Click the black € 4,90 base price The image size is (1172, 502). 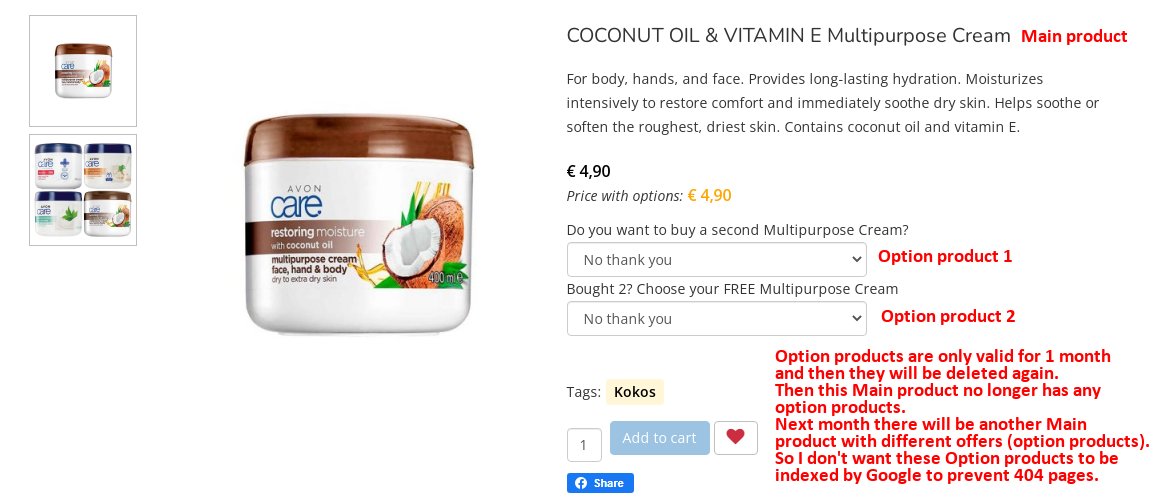[588, 171]
